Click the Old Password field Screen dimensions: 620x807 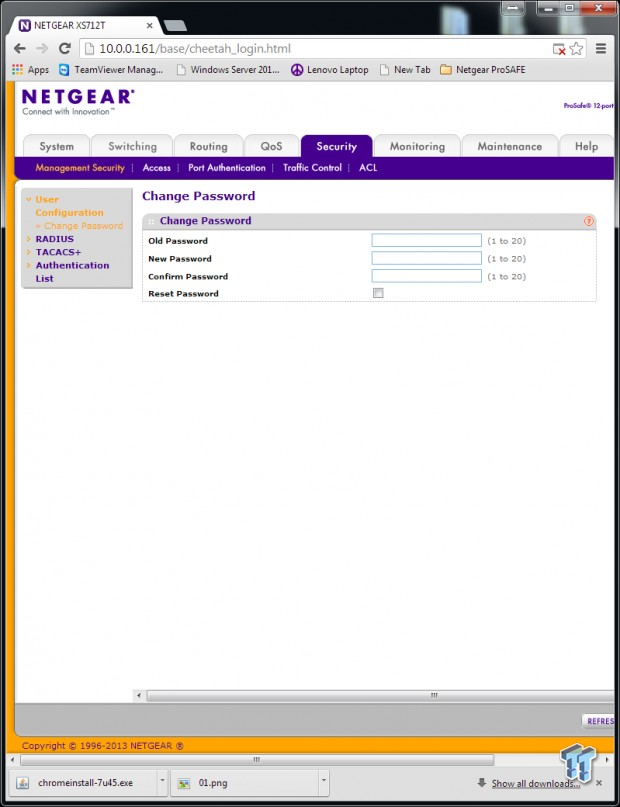(x=427, y=240)
